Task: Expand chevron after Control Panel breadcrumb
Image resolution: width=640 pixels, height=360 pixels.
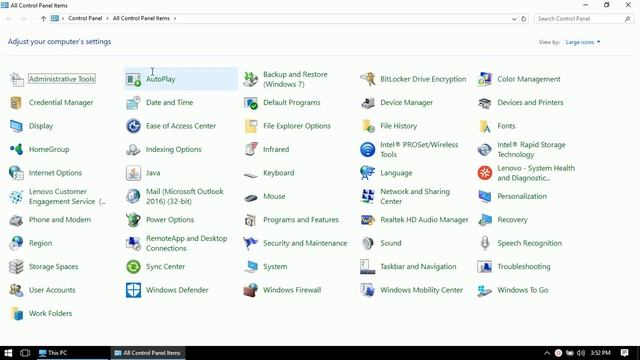Action: [107, 18]
